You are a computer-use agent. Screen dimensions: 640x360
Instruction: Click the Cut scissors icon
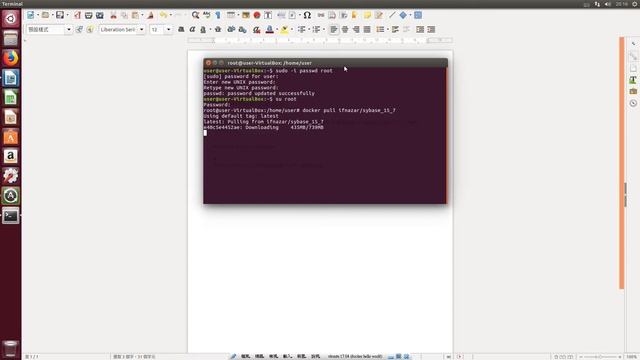pyautogui.click(x=113, y=15)
